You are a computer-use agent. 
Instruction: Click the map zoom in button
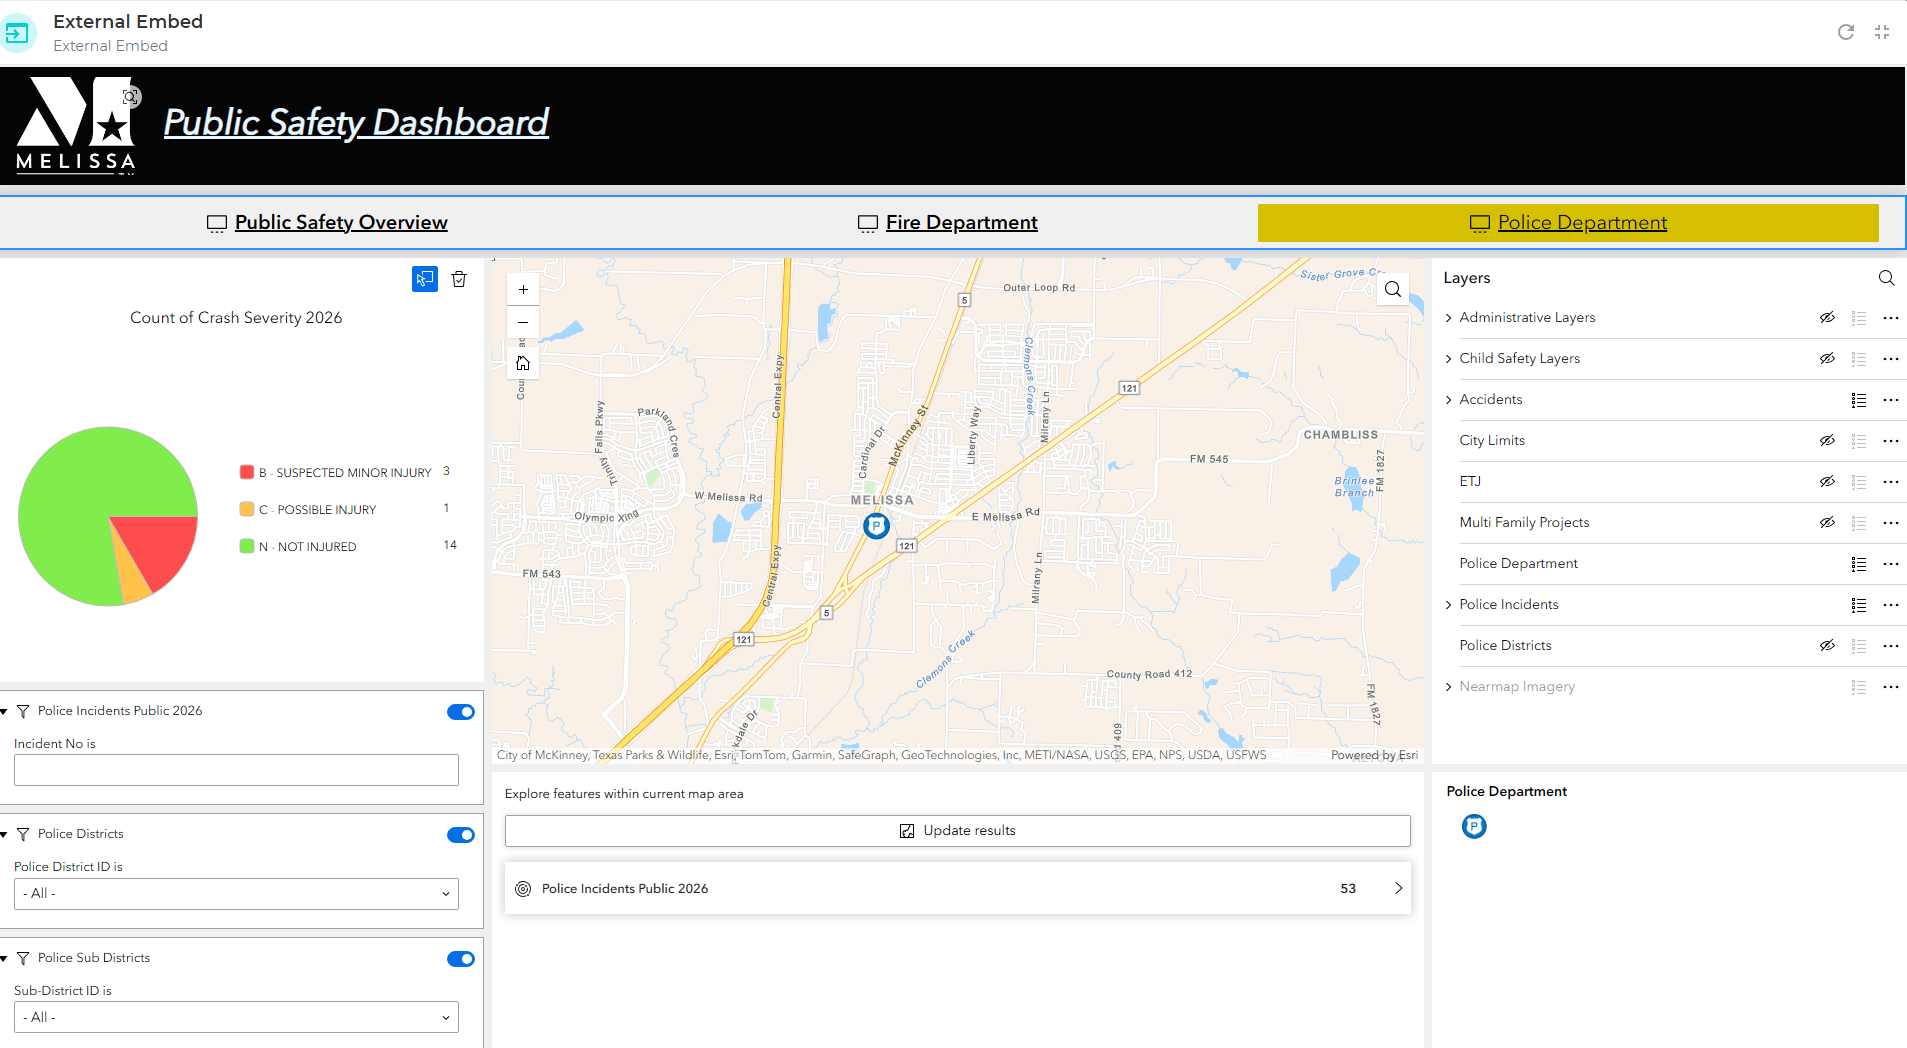pos(523,290)
